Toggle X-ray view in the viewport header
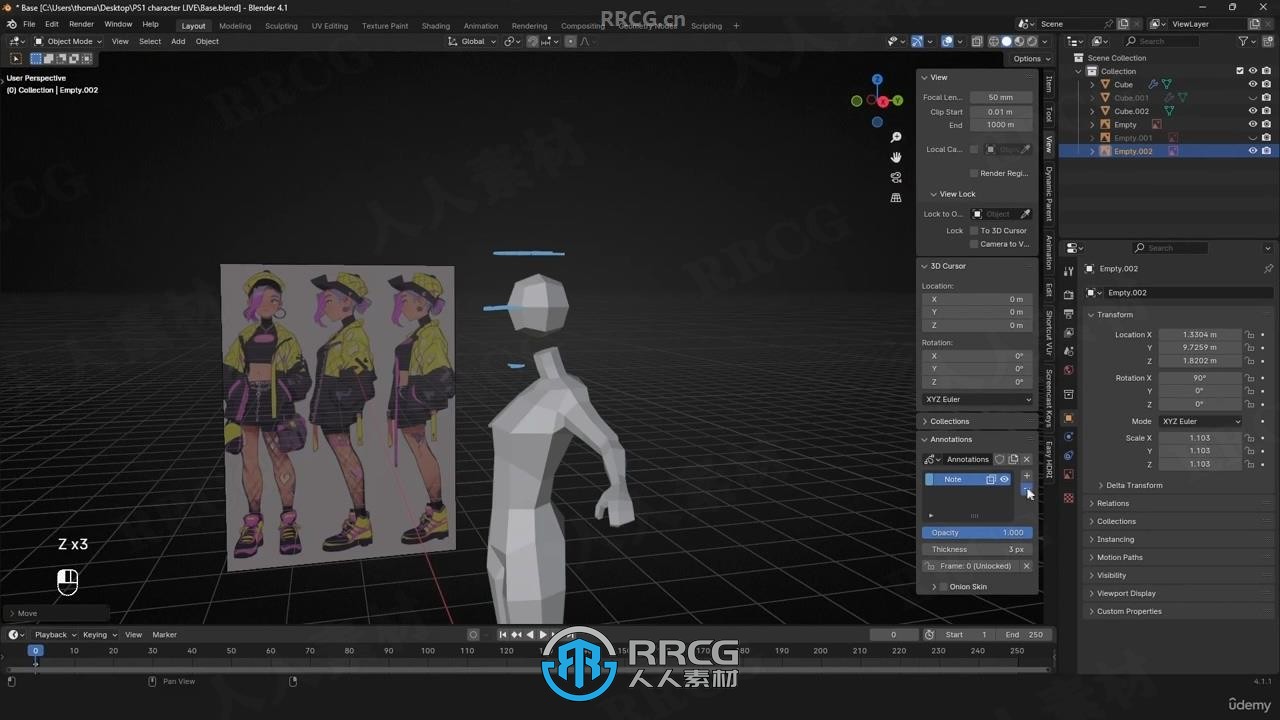The width and height of the screenshot is (1280, 720). pyautogui.click(x=977, y=41)
